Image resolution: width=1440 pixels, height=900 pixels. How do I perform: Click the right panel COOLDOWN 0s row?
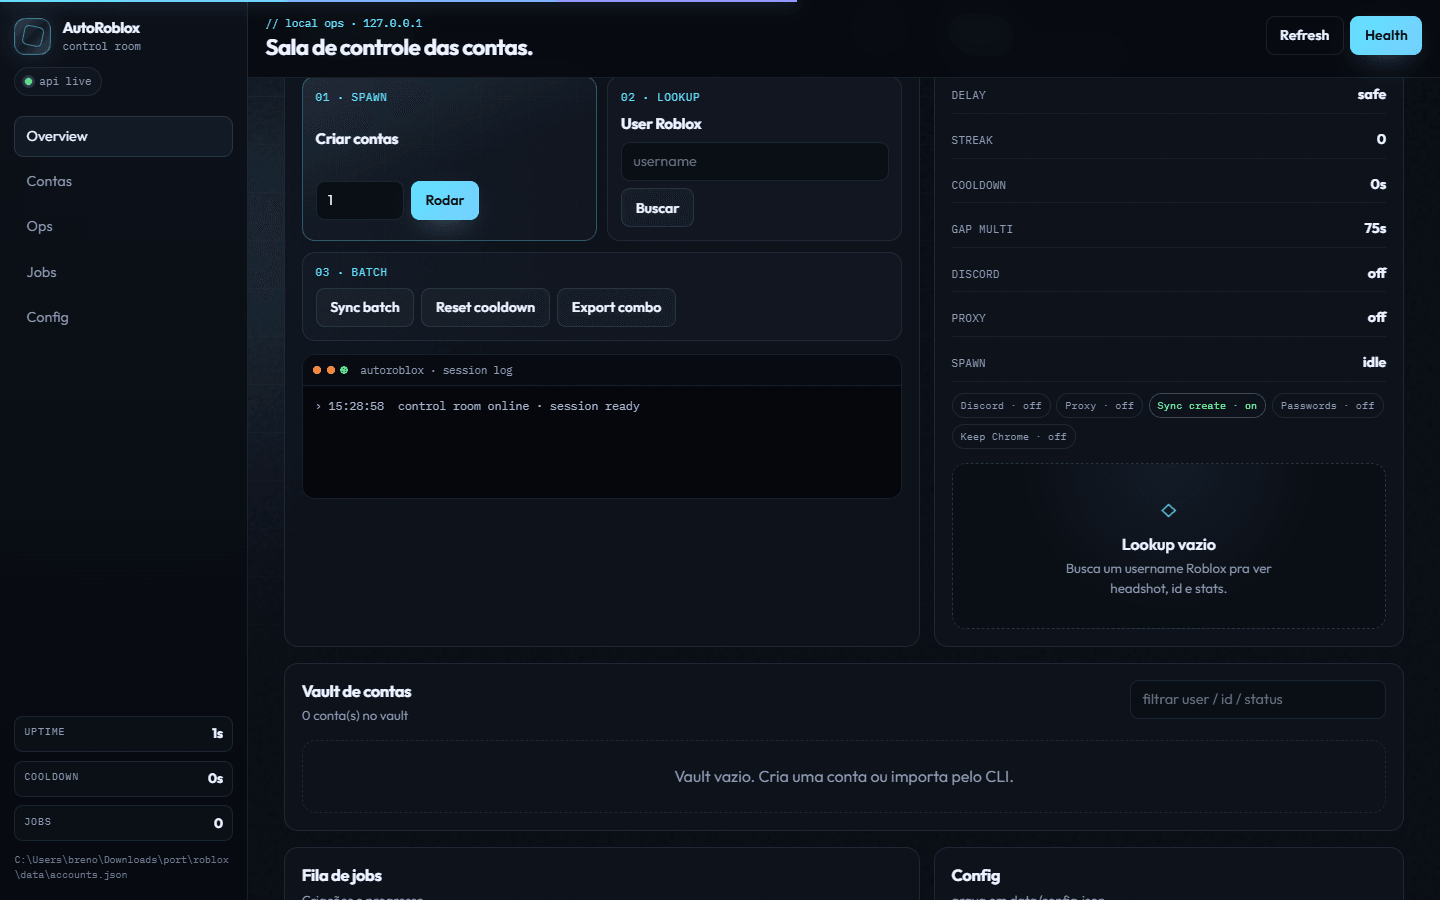[x=1168, y=185]
